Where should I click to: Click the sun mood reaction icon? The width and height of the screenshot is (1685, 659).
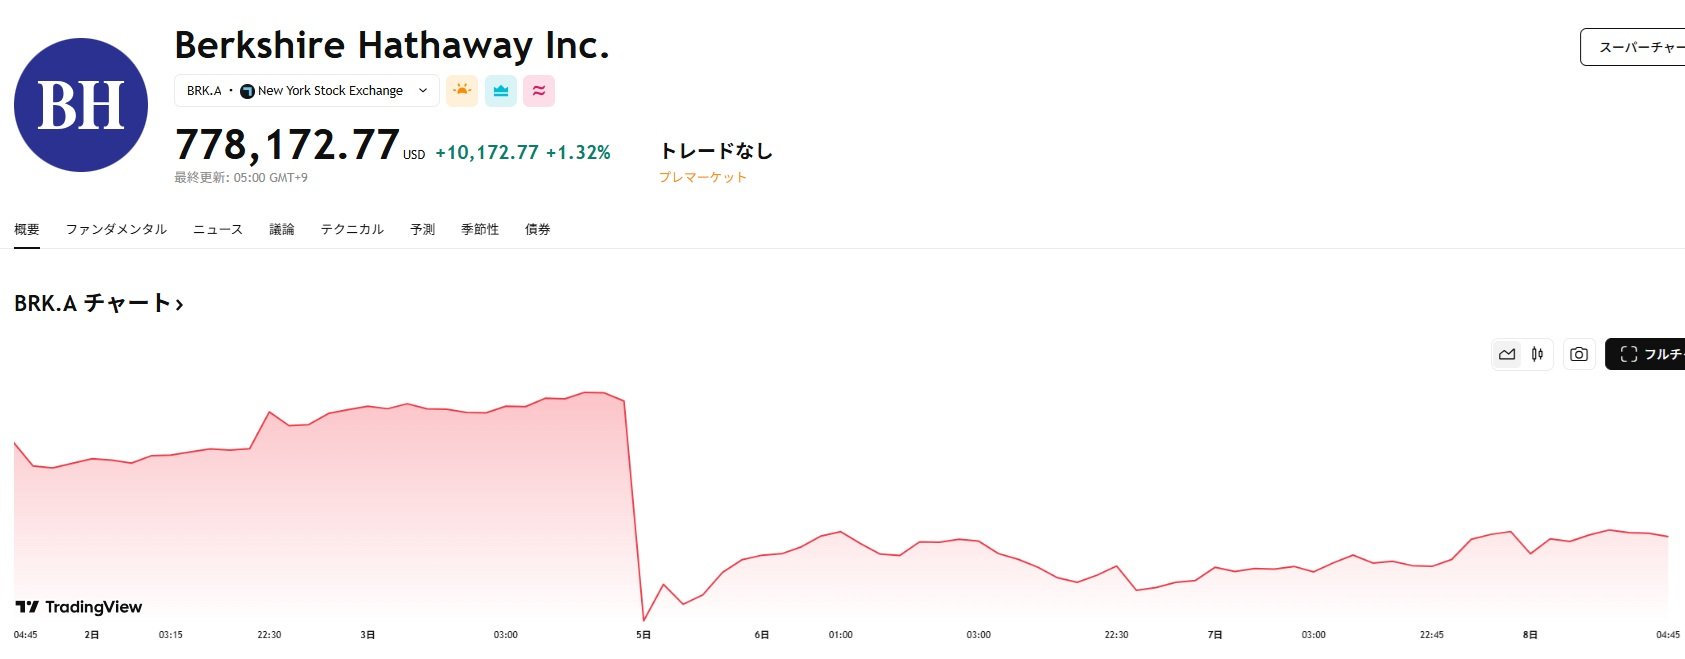click(x=461, y=90)
